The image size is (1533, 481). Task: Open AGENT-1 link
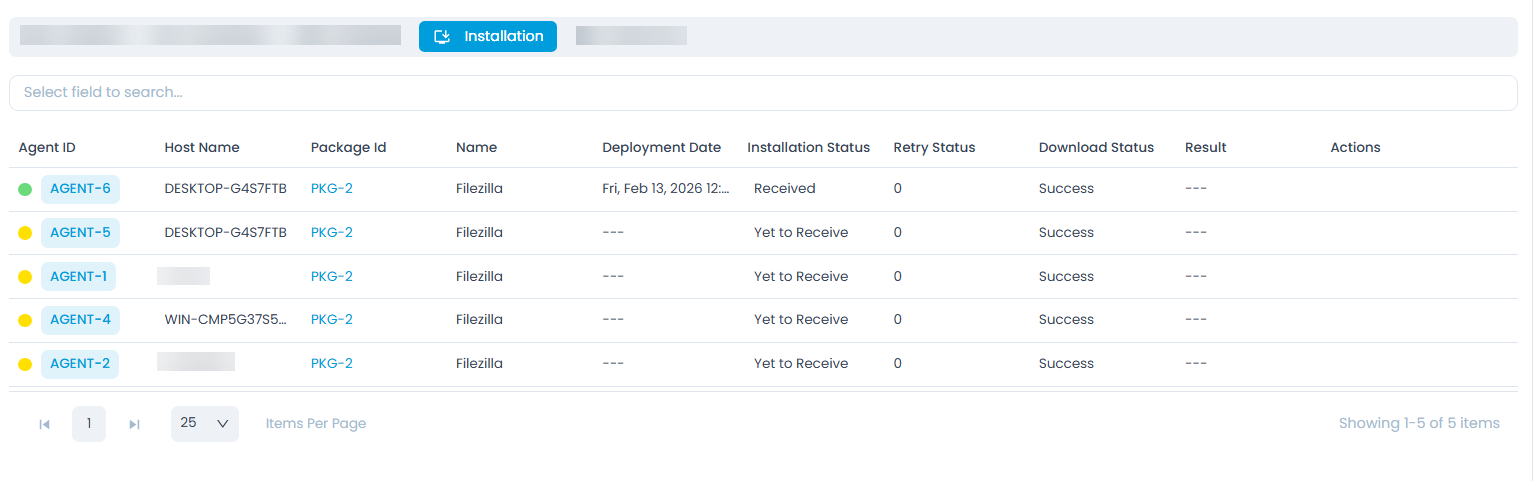[78, 277]
